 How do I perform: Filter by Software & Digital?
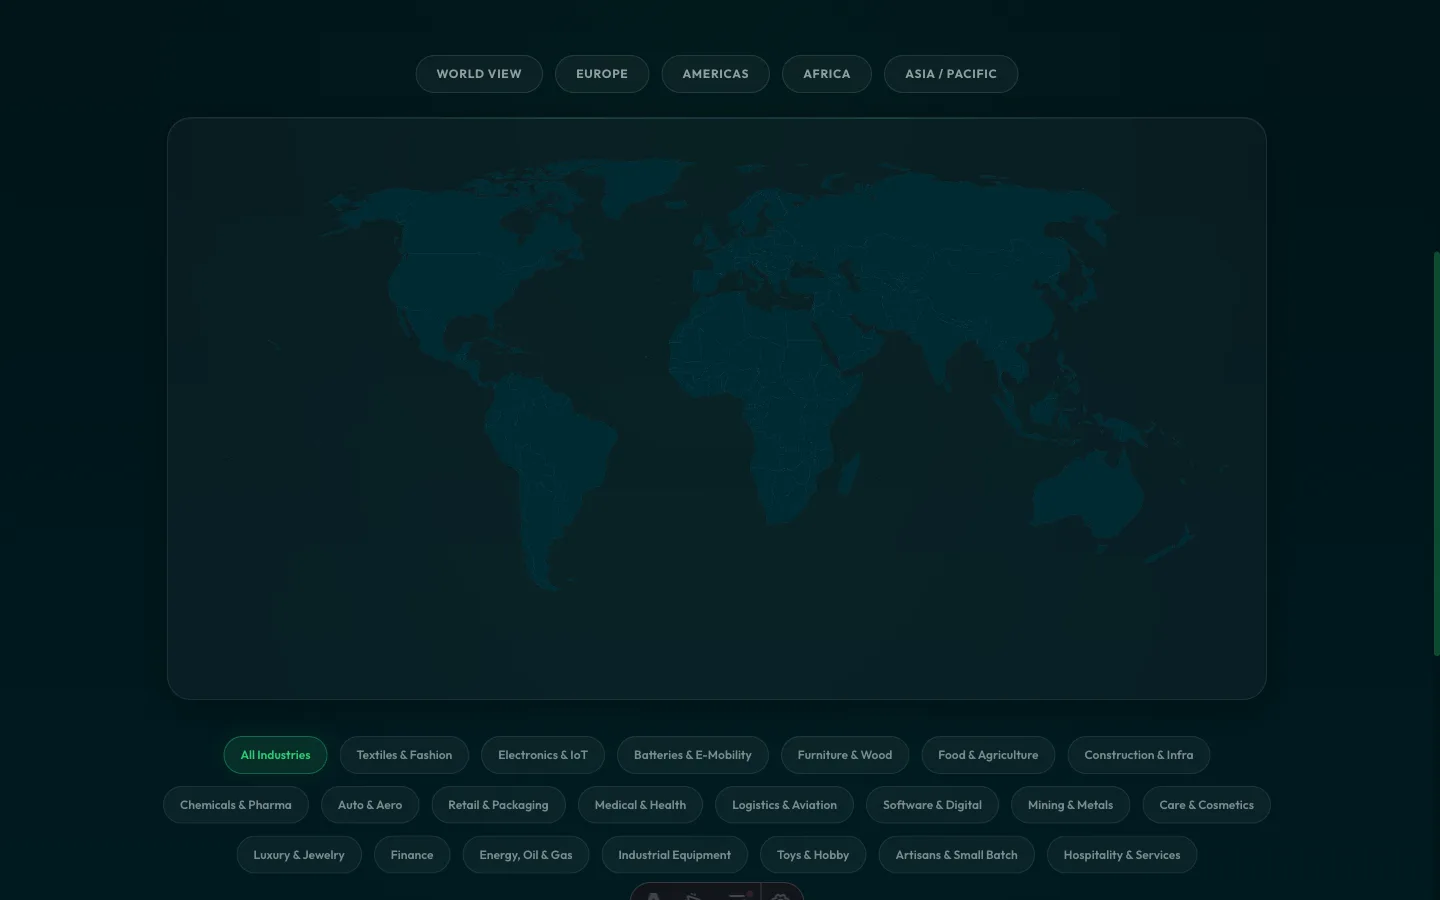click(932, 805)
